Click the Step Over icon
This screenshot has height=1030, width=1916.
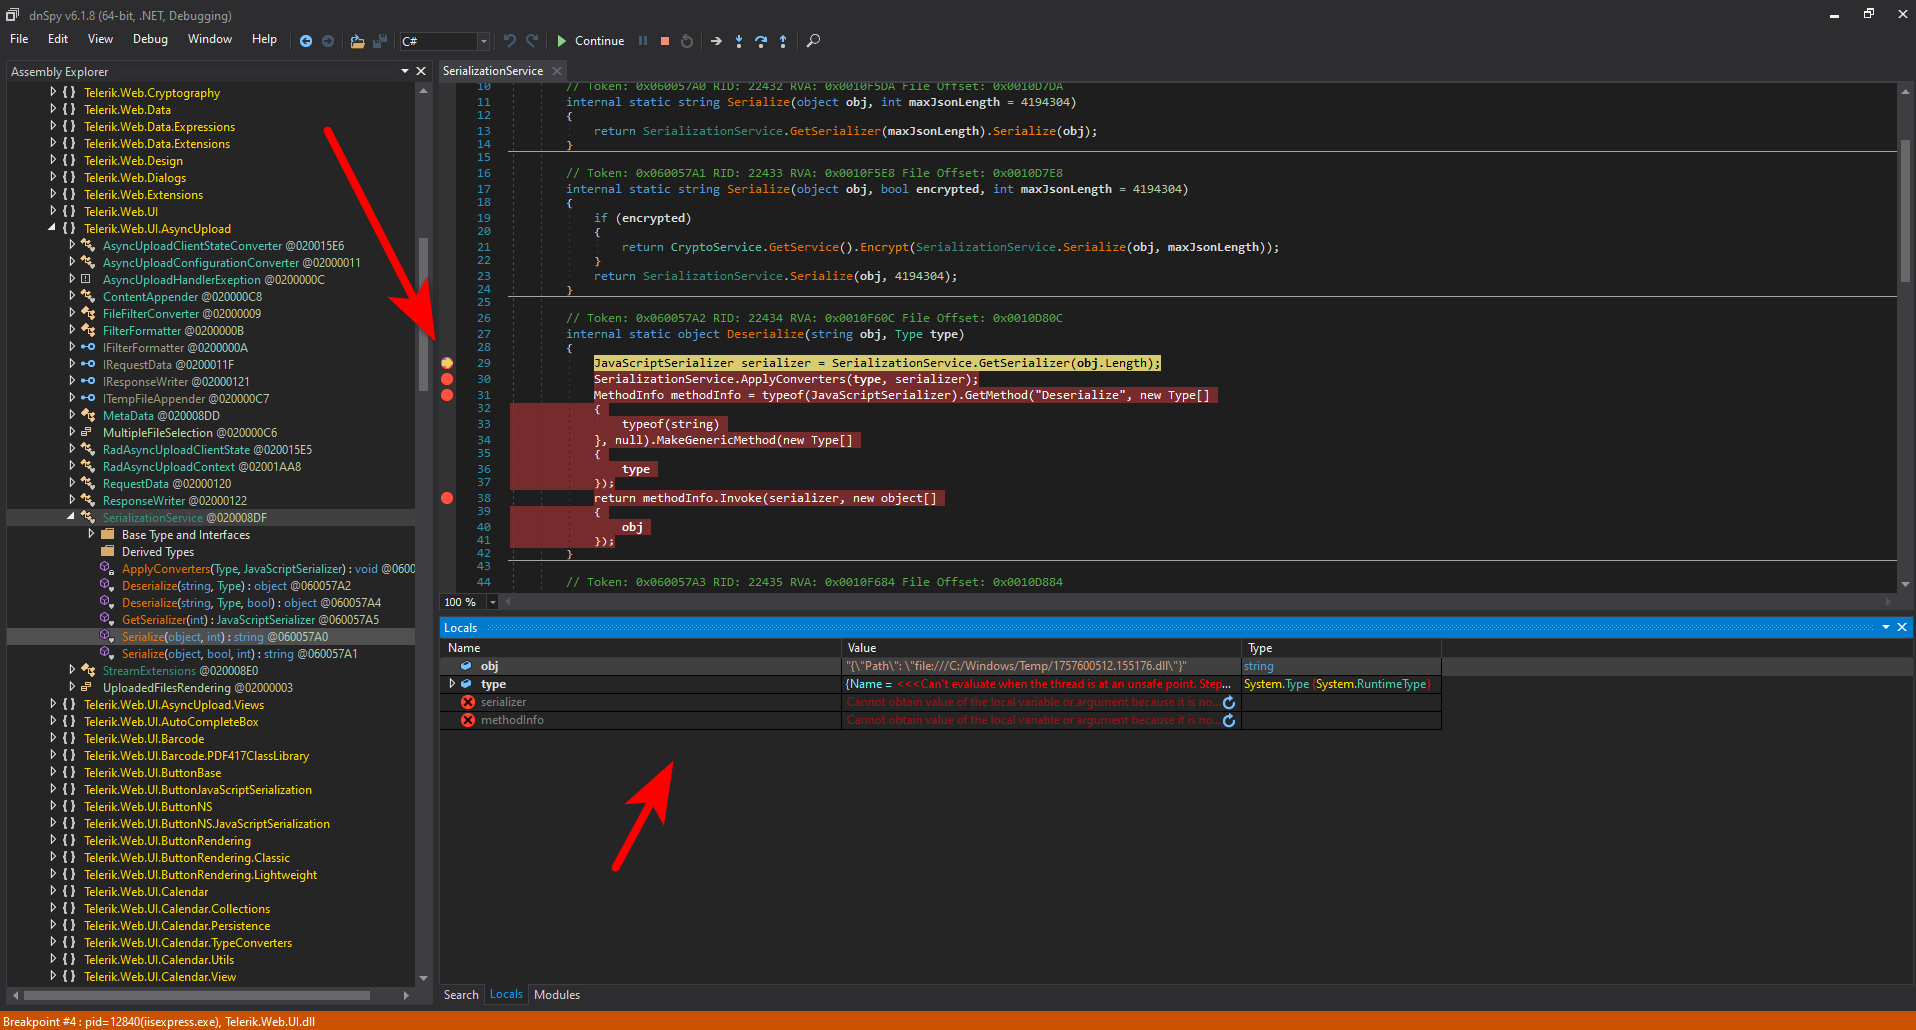point(761,41)
